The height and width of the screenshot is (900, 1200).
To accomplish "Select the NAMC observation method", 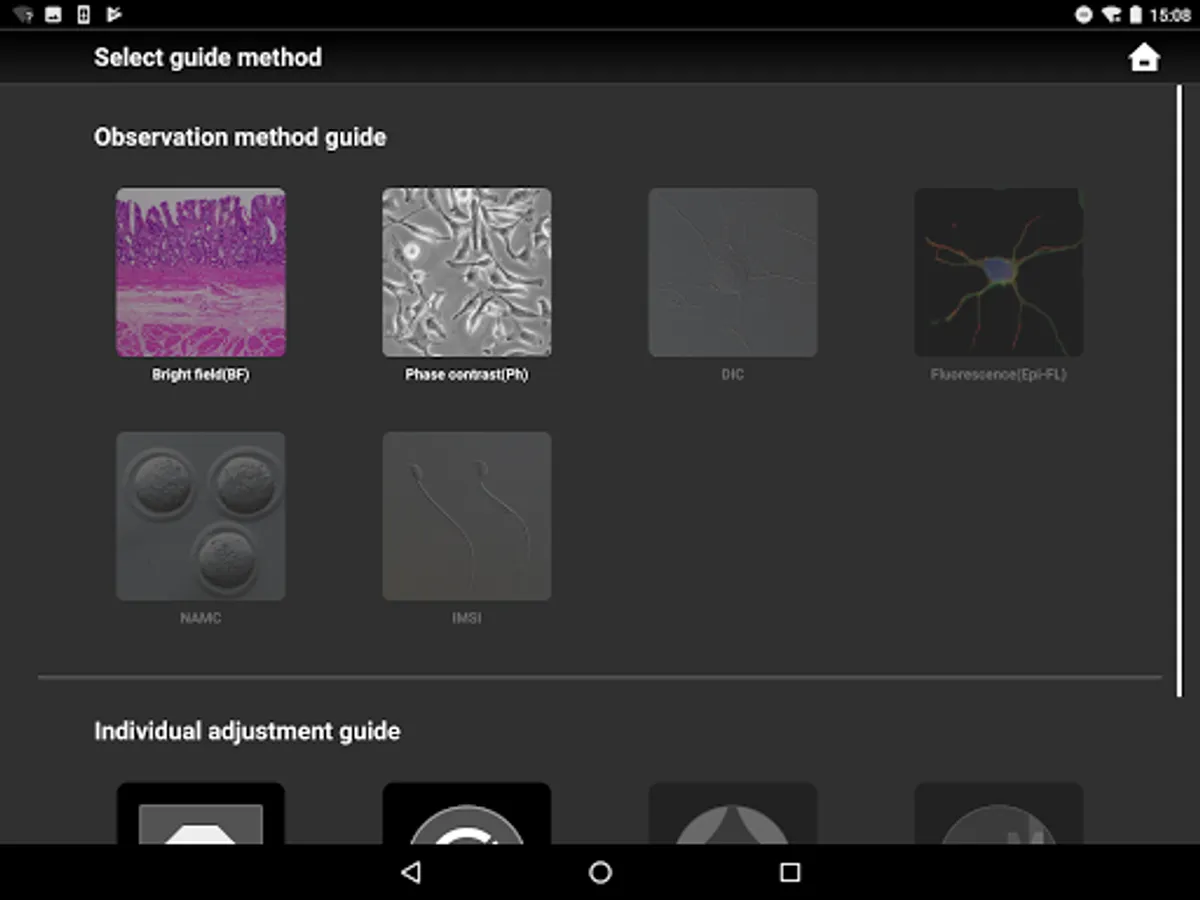I will point(200,516).
